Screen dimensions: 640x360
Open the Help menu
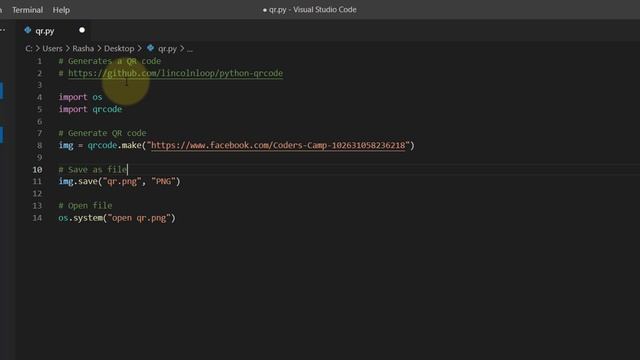click(61, 10)
